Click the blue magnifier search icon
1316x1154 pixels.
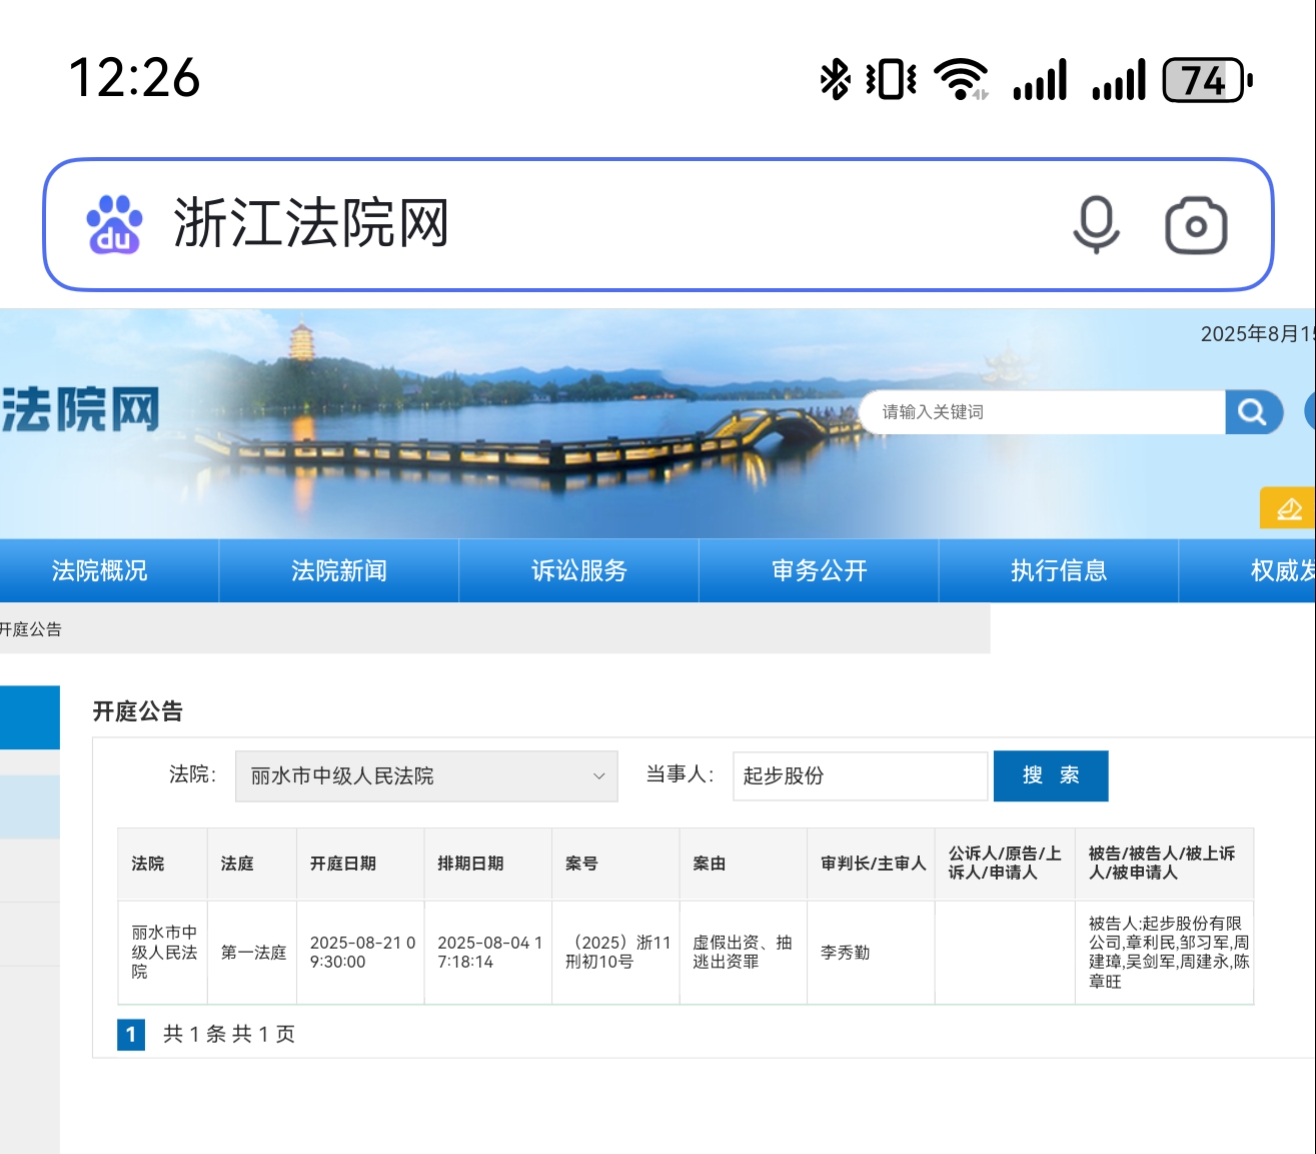[x=1253, y=412]
